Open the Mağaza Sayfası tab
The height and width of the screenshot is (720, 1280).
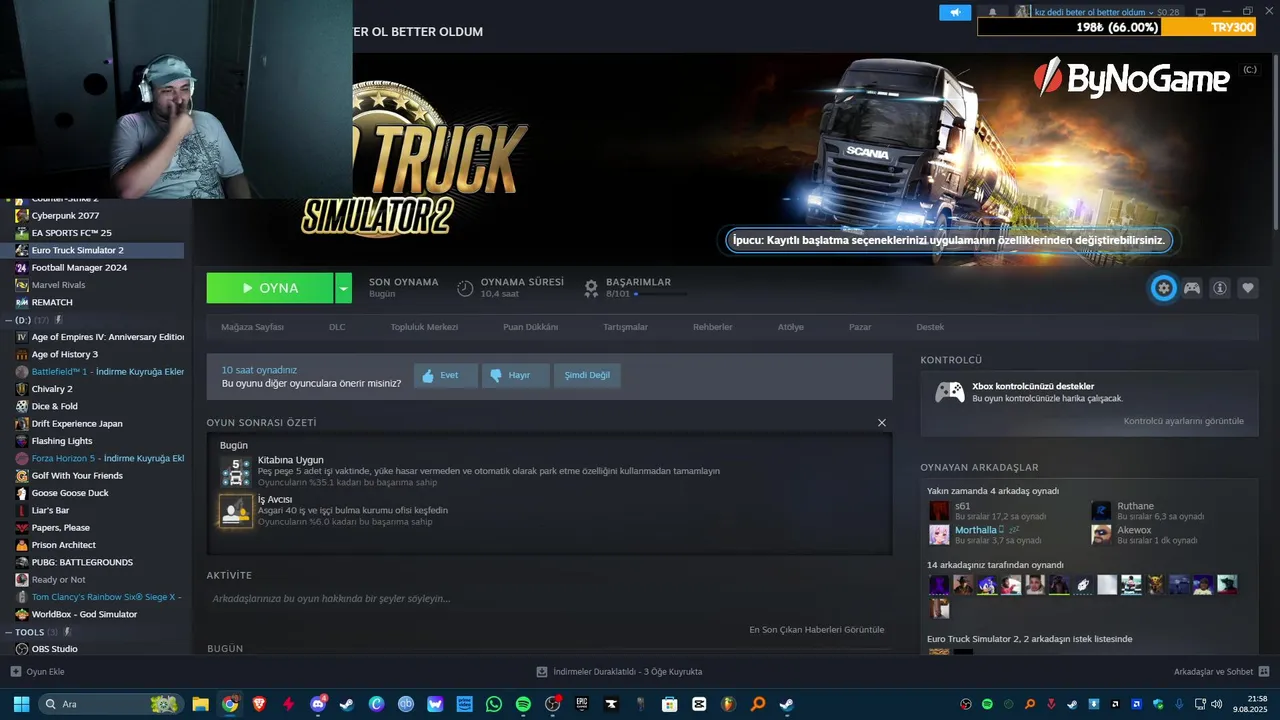[252, 327]
